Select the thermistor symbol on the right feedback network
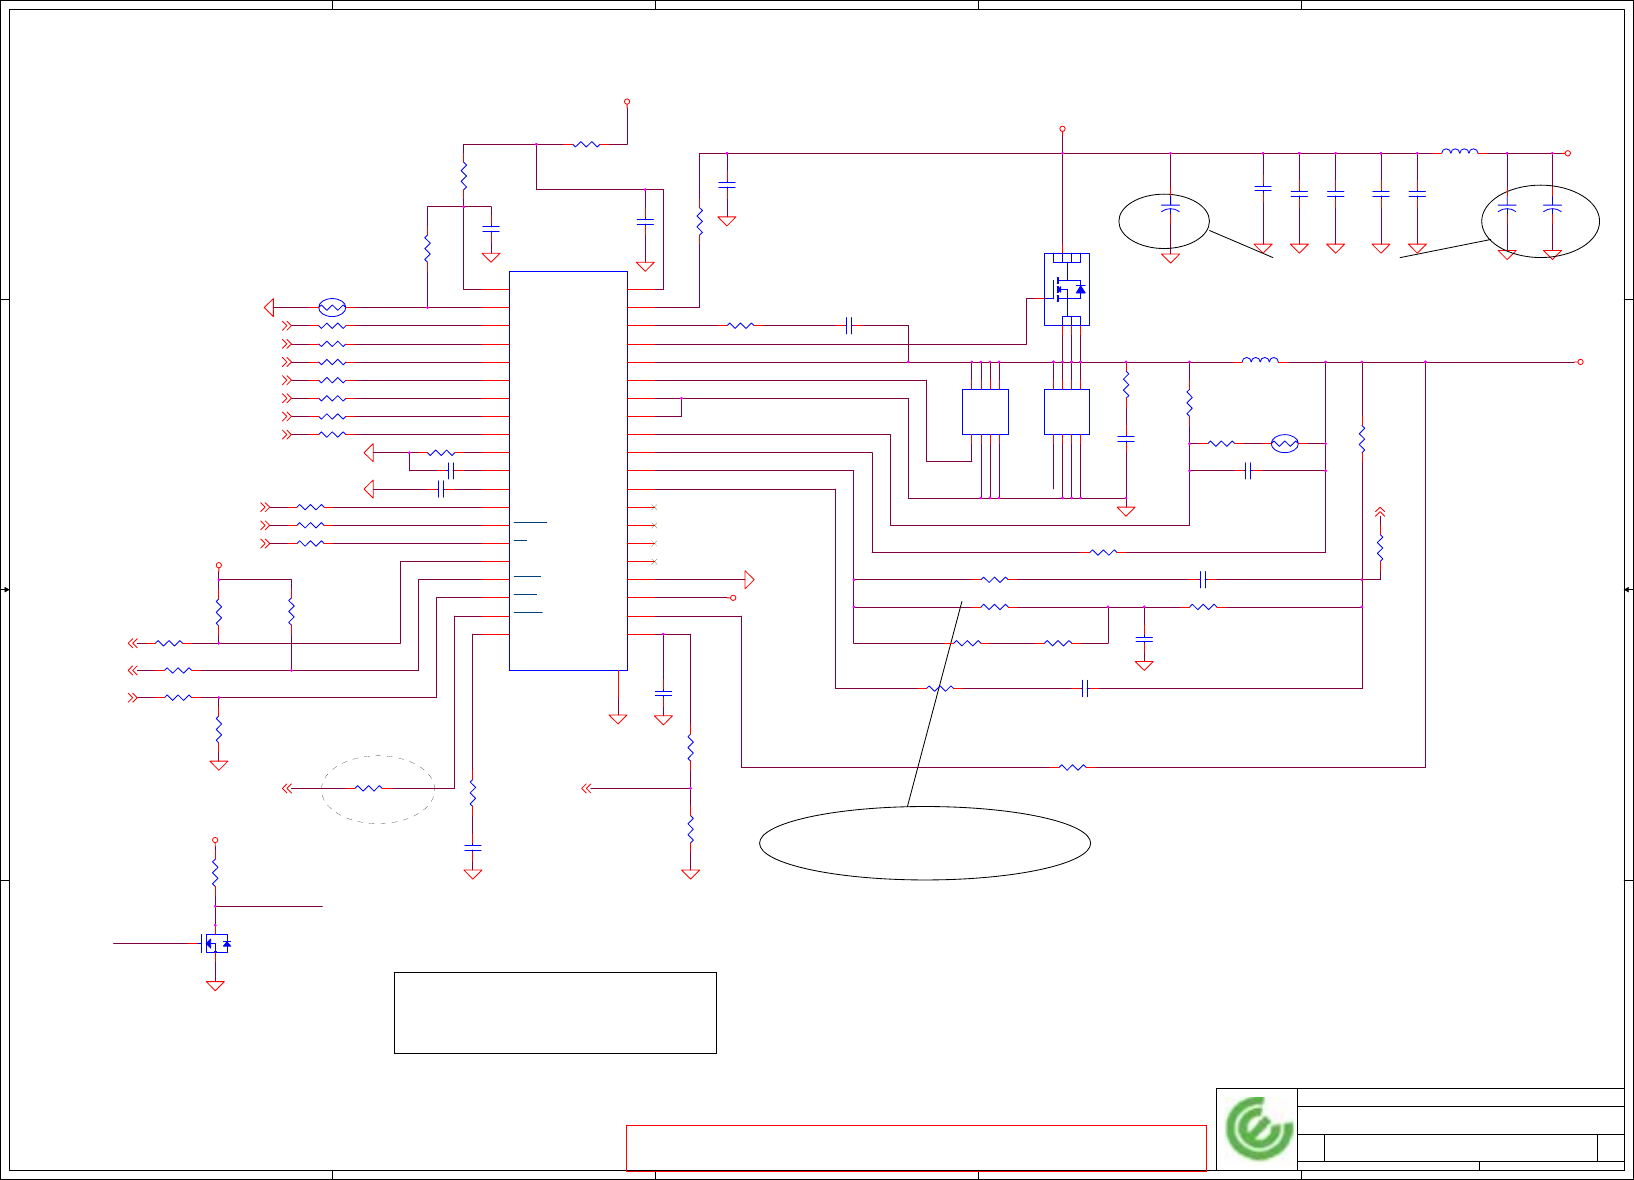This screenshot has width=1634, height=1180. (x=1285, y=443)
